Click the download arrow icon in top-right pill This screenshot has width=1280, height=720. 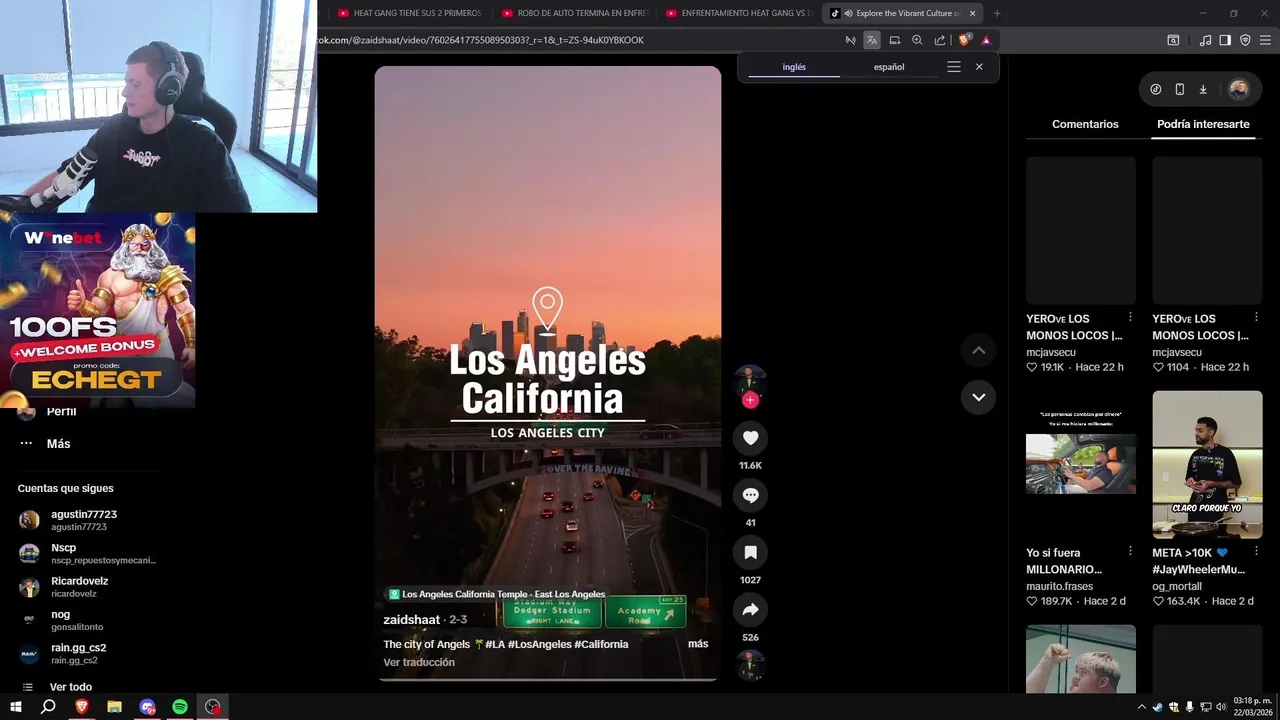pos(1203,89)
